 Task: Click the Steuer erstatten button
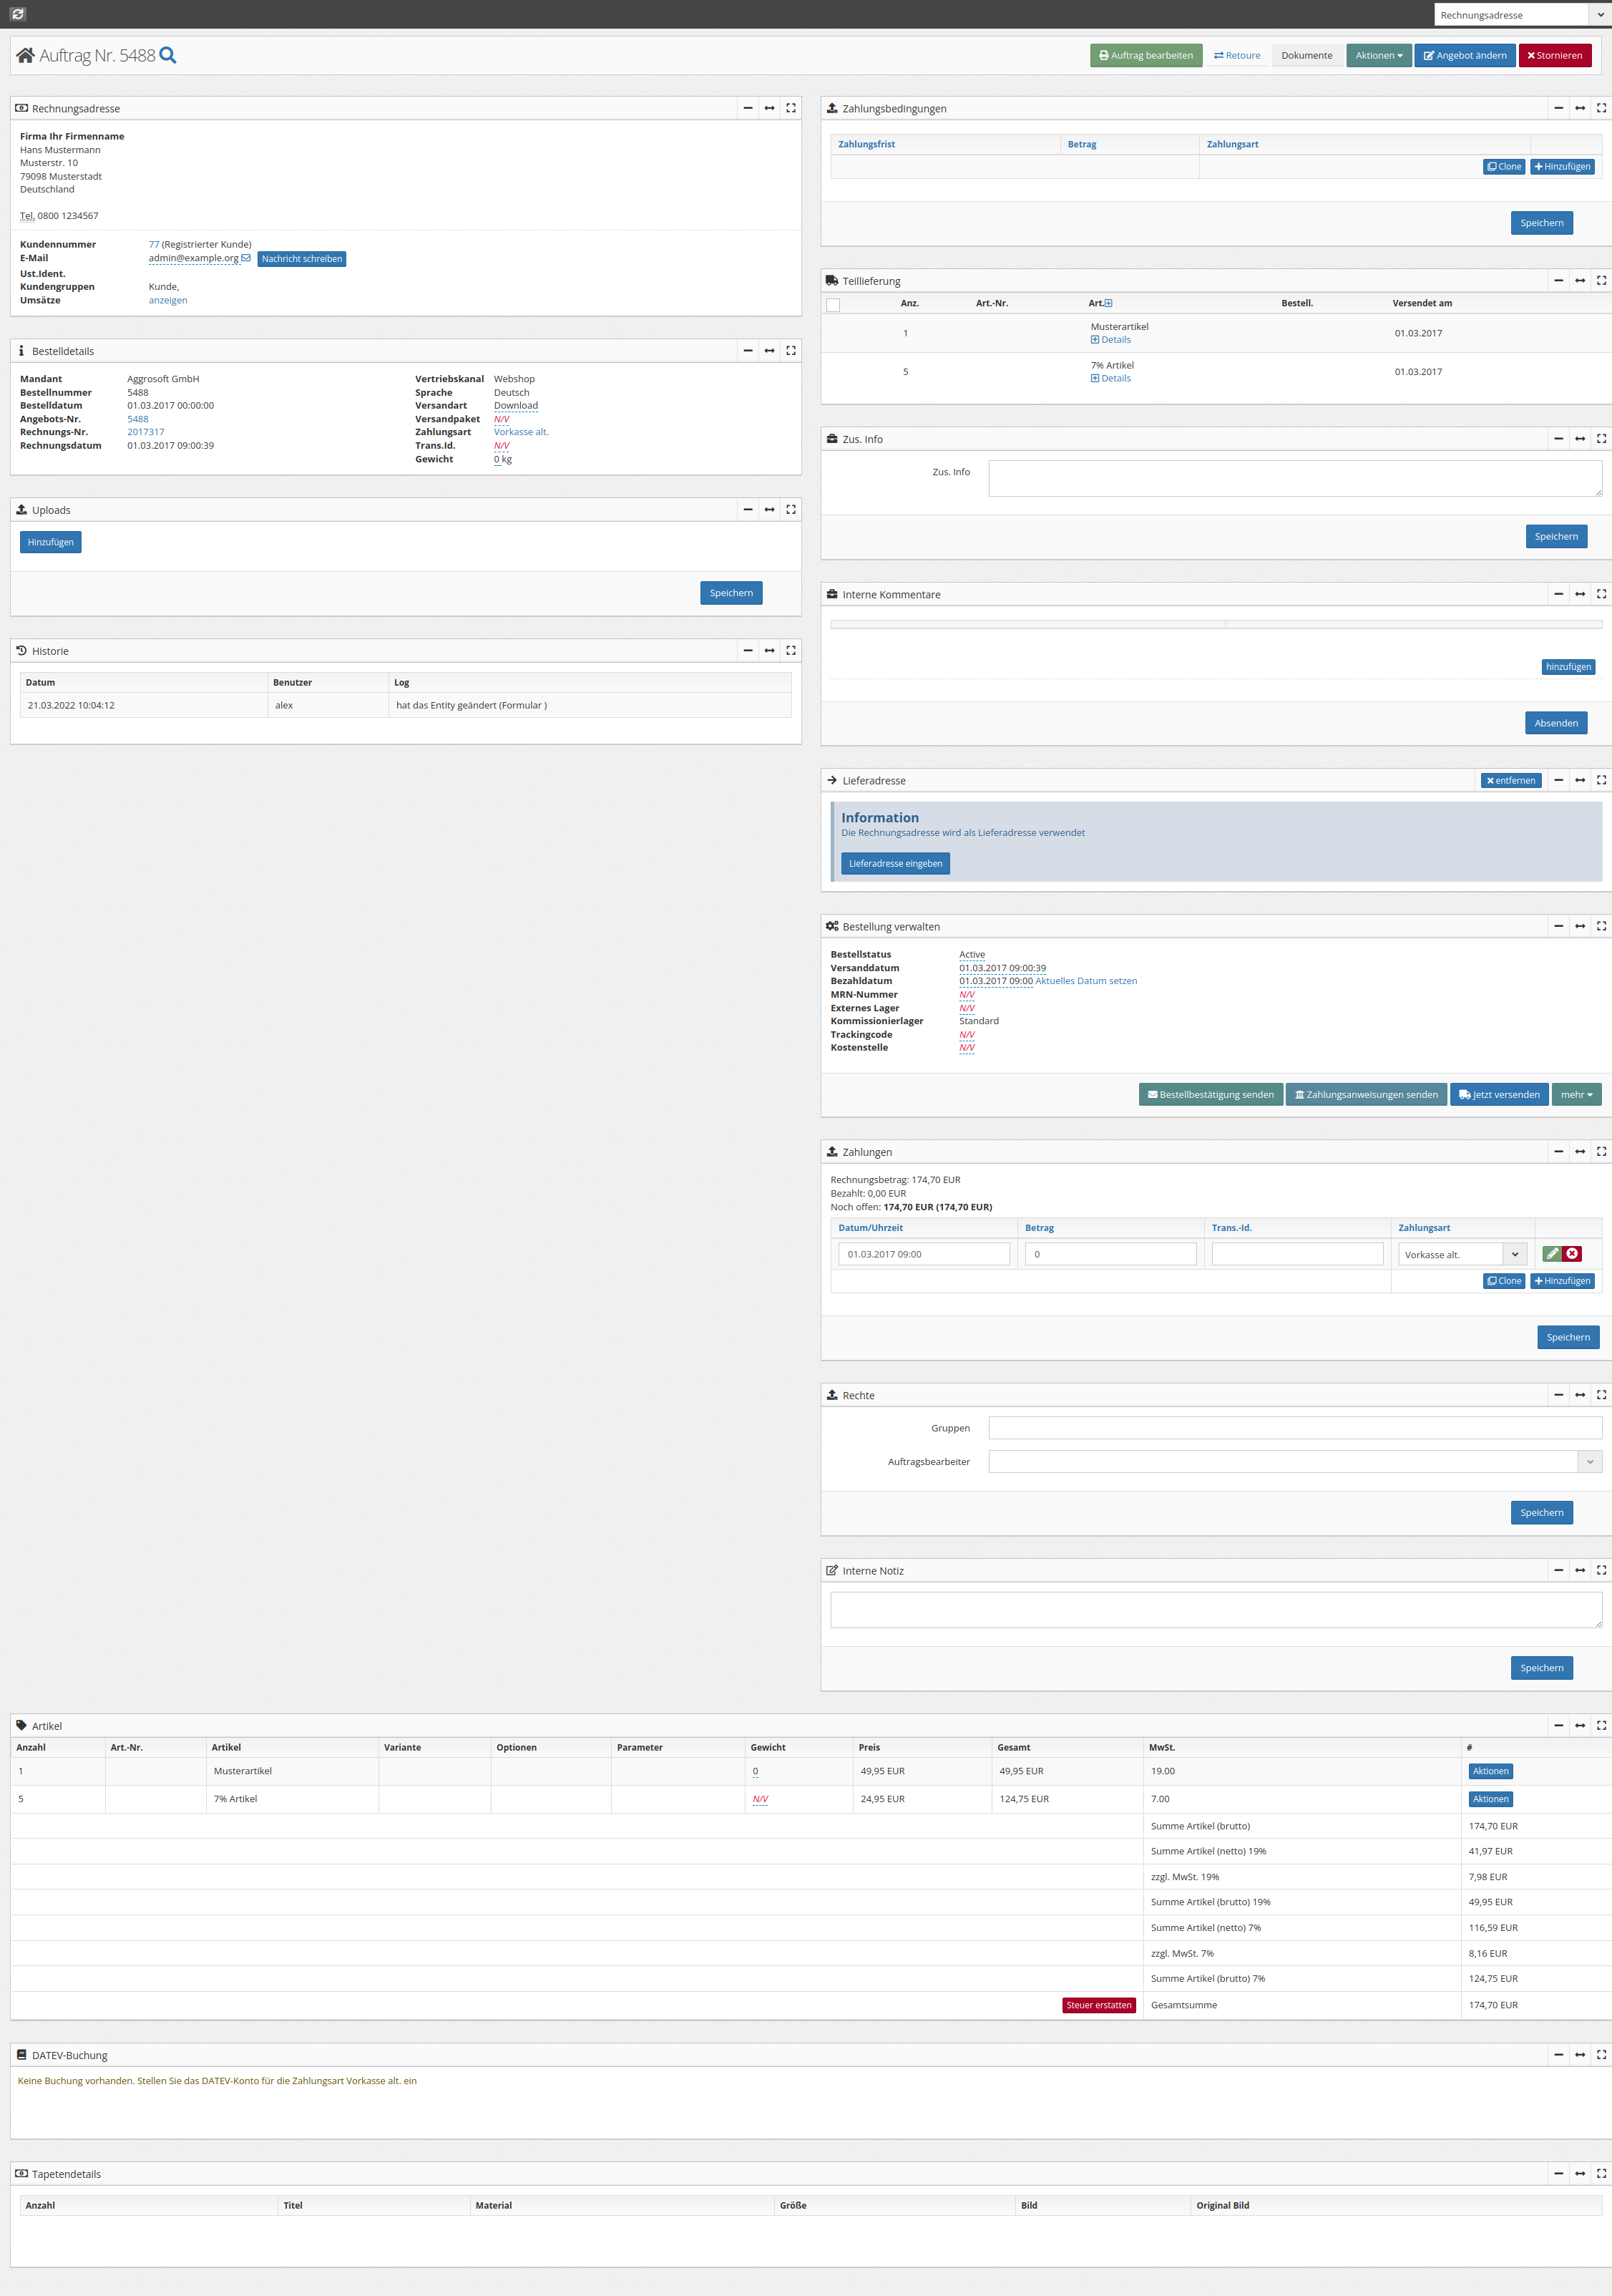pyautogui.click(x=1099, y=2005)
